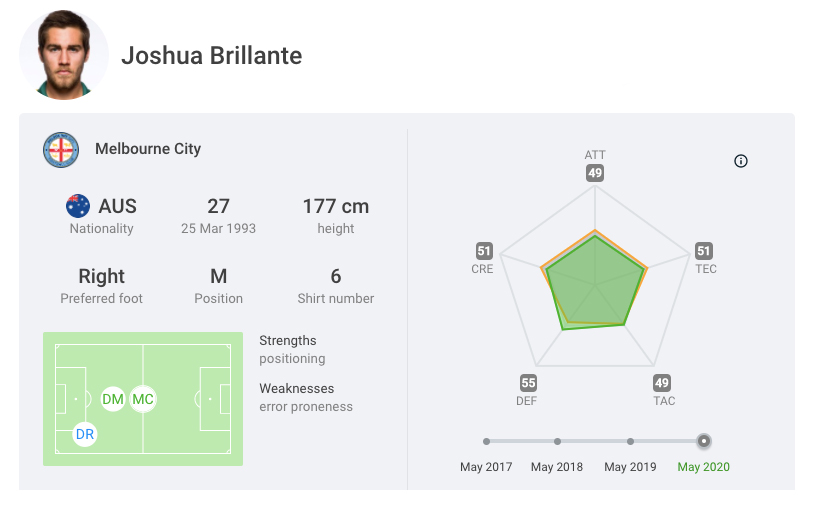Open the Melbourne City team link

148,149
